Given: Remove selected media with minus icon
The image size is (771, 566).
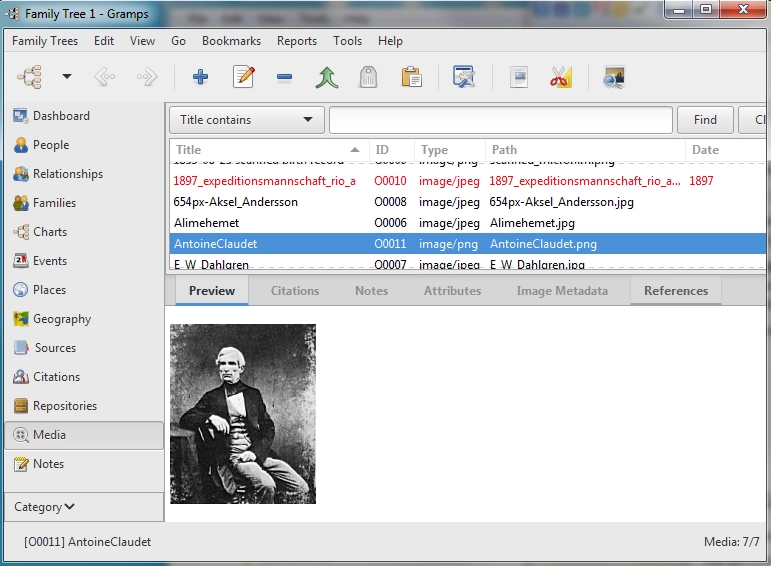Looking at the screenshot, I should [284, 77].
